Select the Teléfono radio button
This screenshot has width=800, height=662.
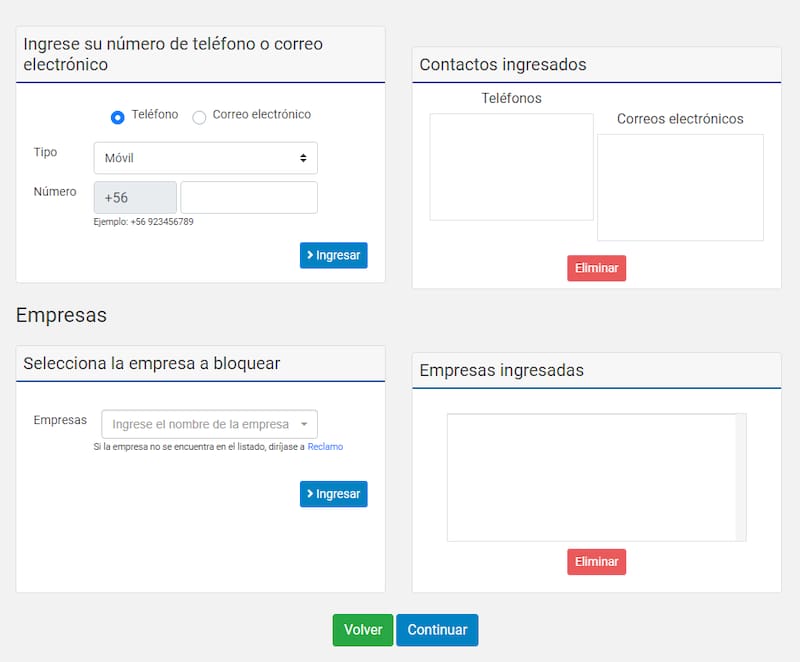117,117
